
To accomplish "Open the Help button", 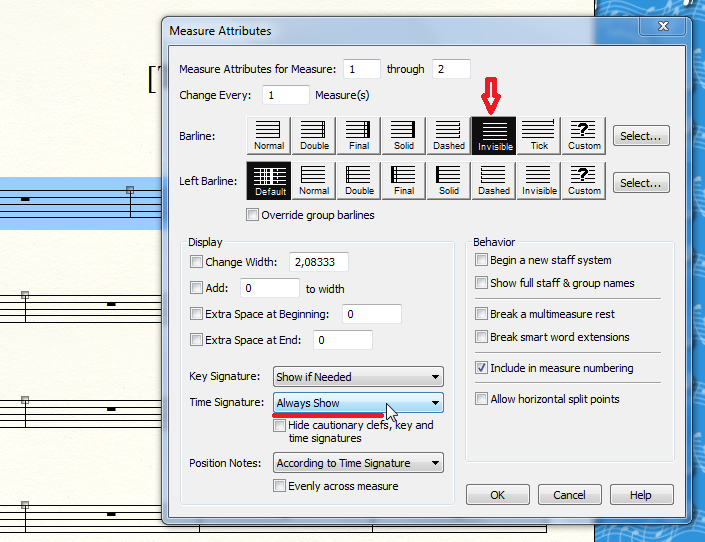I will coord(640,495).
